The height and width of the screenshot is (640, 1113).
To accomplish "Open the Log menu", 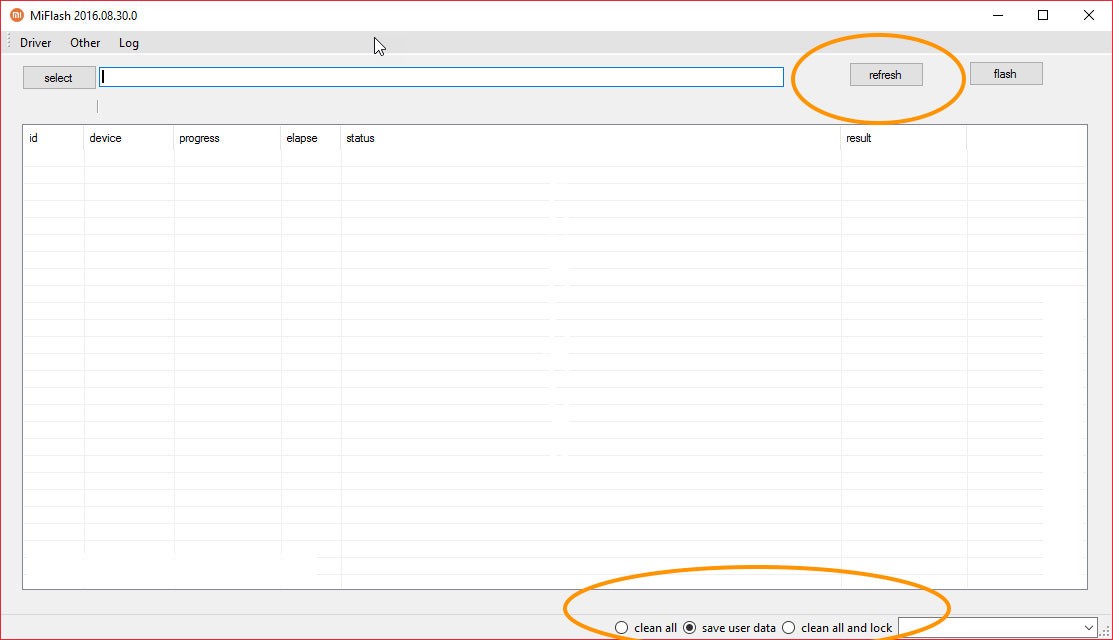I will click(129, 43).
